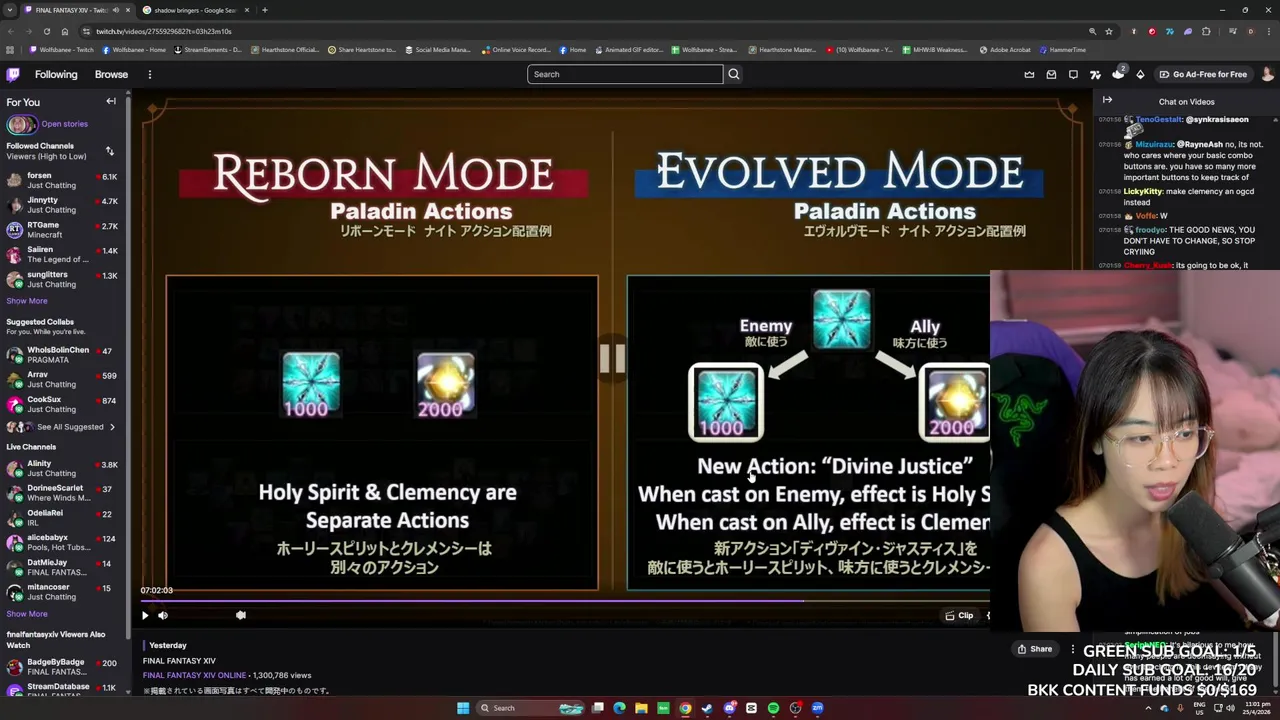Go to the Following page
1280x720 pixels.
point(56,74)
